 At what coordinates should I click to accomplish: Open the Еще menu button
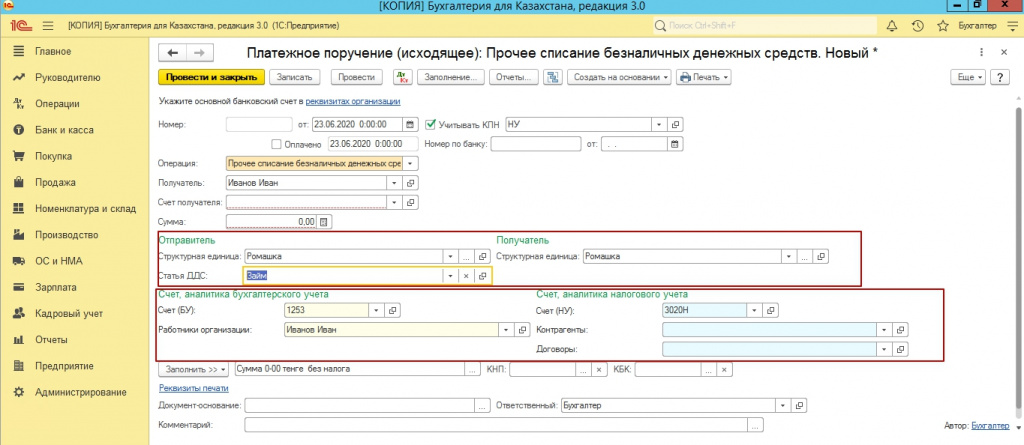click(970, 77)
